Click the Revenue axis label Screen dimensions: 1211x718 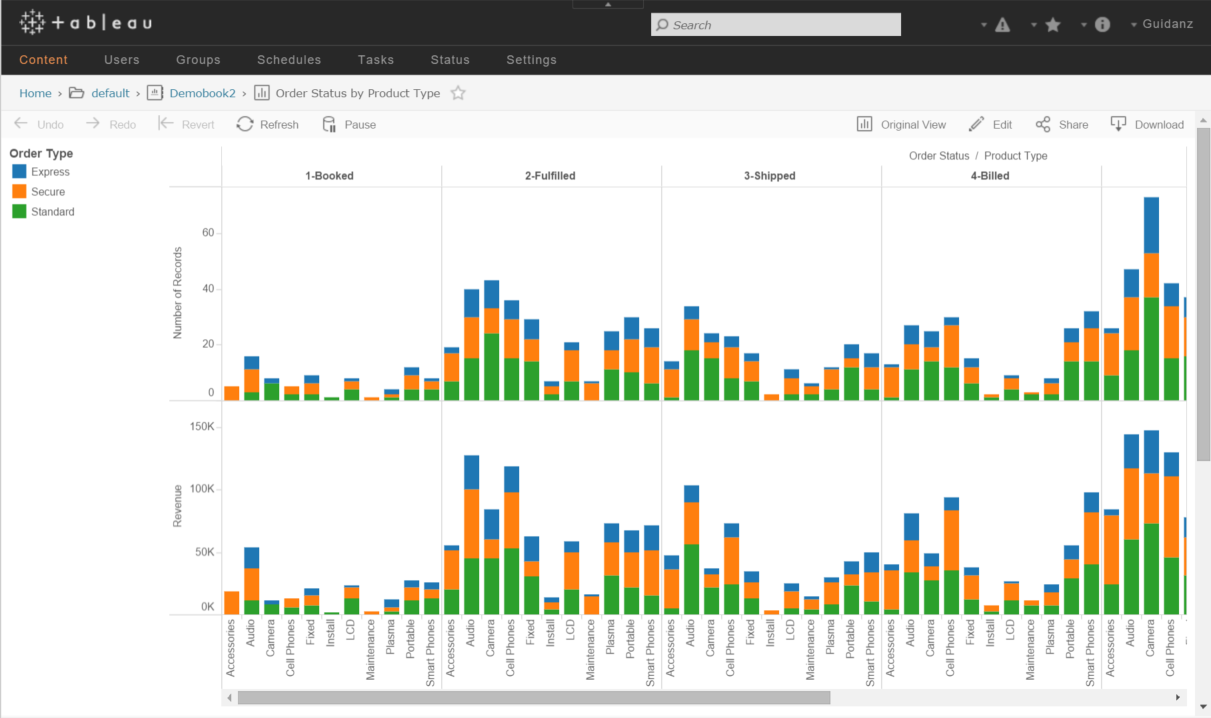tap(178, 506)
